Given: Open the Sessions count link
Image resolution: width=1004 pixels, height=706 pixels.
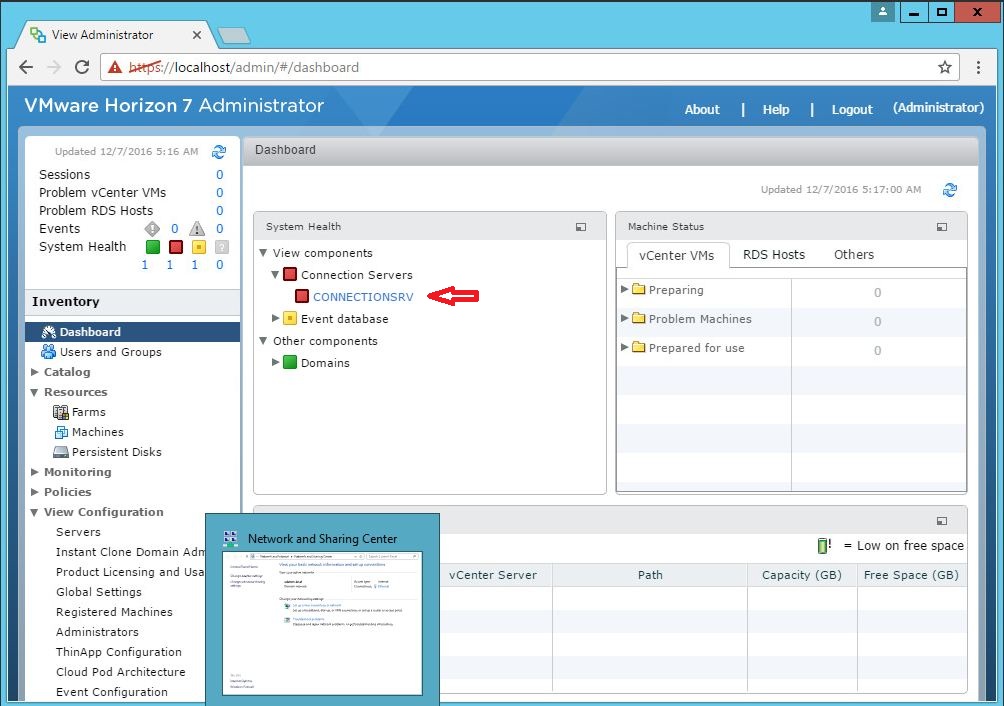Looking at the screenshot, I should coord(220,175).
